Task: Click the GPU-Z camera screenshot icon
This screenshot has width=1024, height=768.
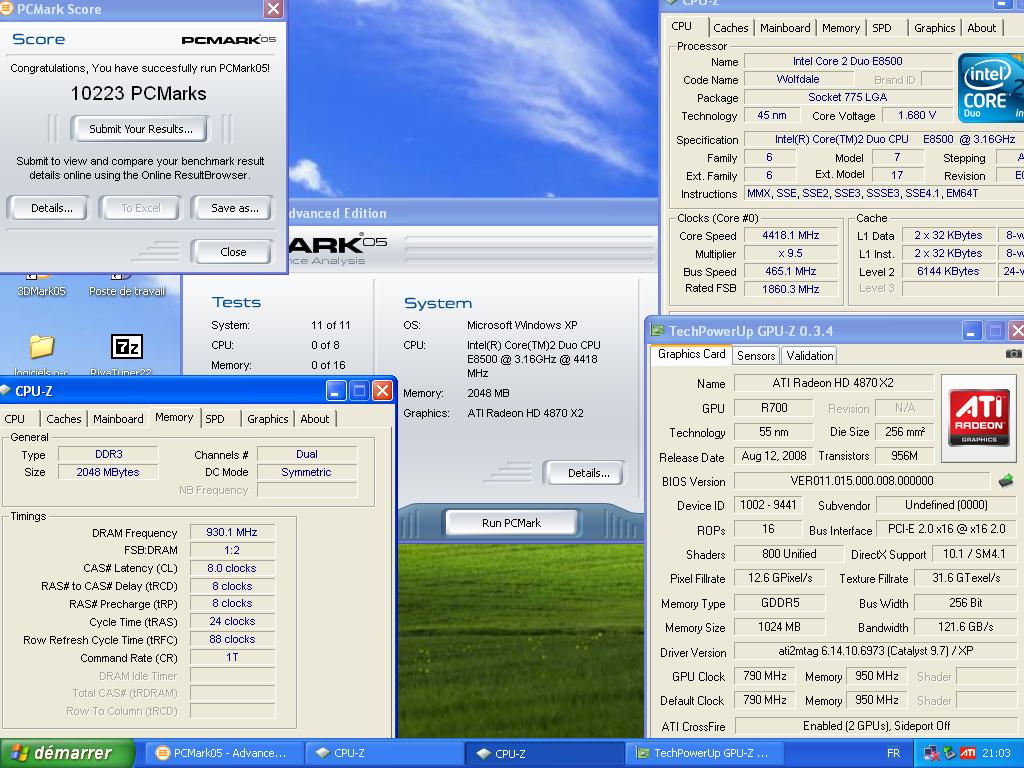Action: pyautogui.click(x=1014, y=353)
